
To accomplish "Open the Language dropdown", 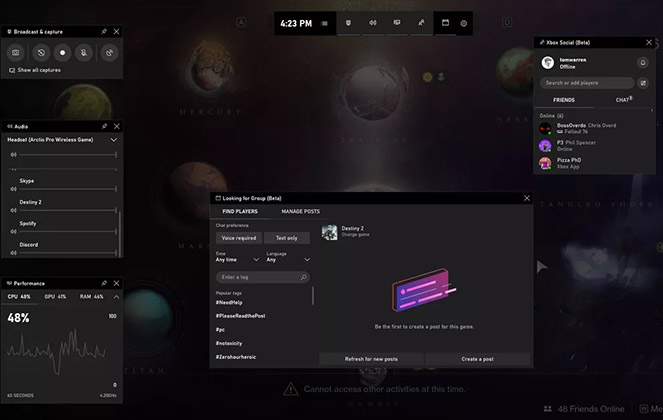I will tap(286, 260).
